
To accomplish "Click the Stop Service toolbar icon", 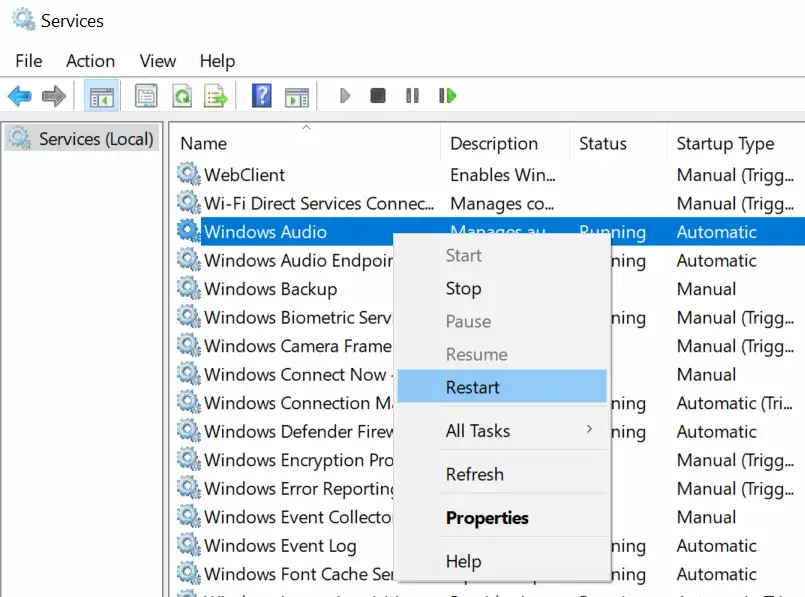I will pos(377,96).
